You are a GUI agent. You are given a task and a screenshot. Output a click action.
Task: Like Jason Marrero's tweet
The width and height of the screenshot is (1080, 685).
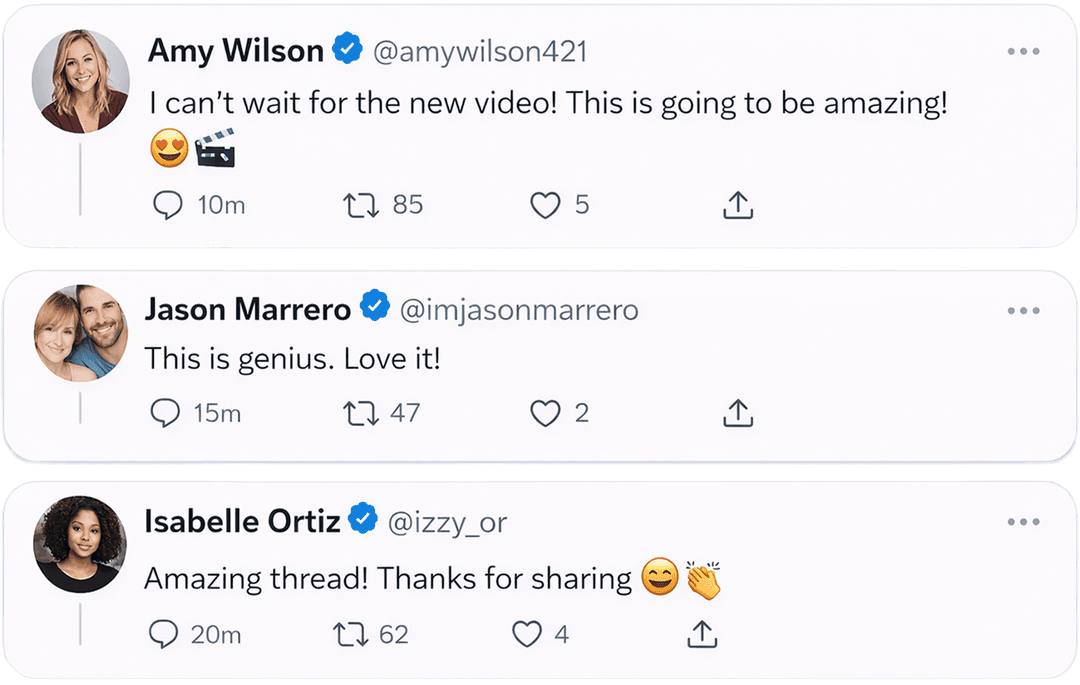tap(545, 413)
